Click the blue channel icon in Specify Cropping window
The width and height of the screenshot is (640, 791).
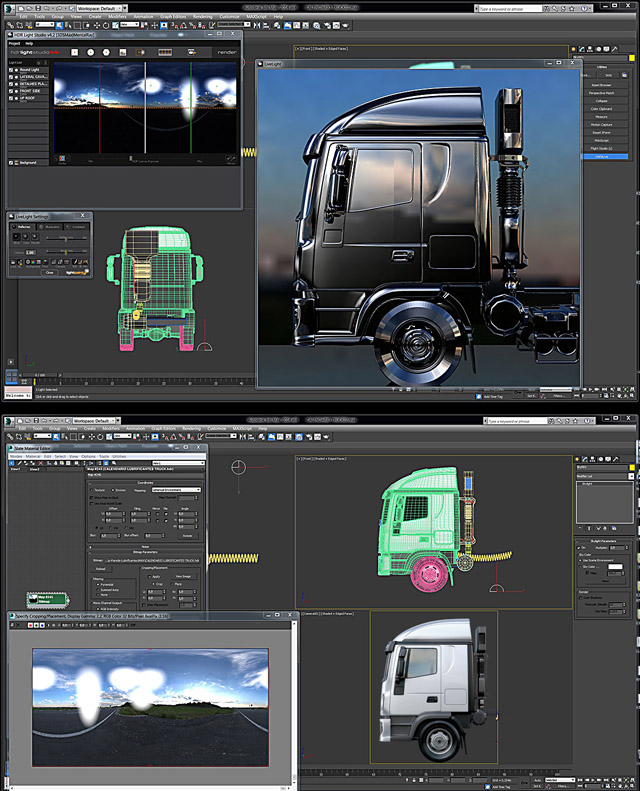tap(42, 625)
